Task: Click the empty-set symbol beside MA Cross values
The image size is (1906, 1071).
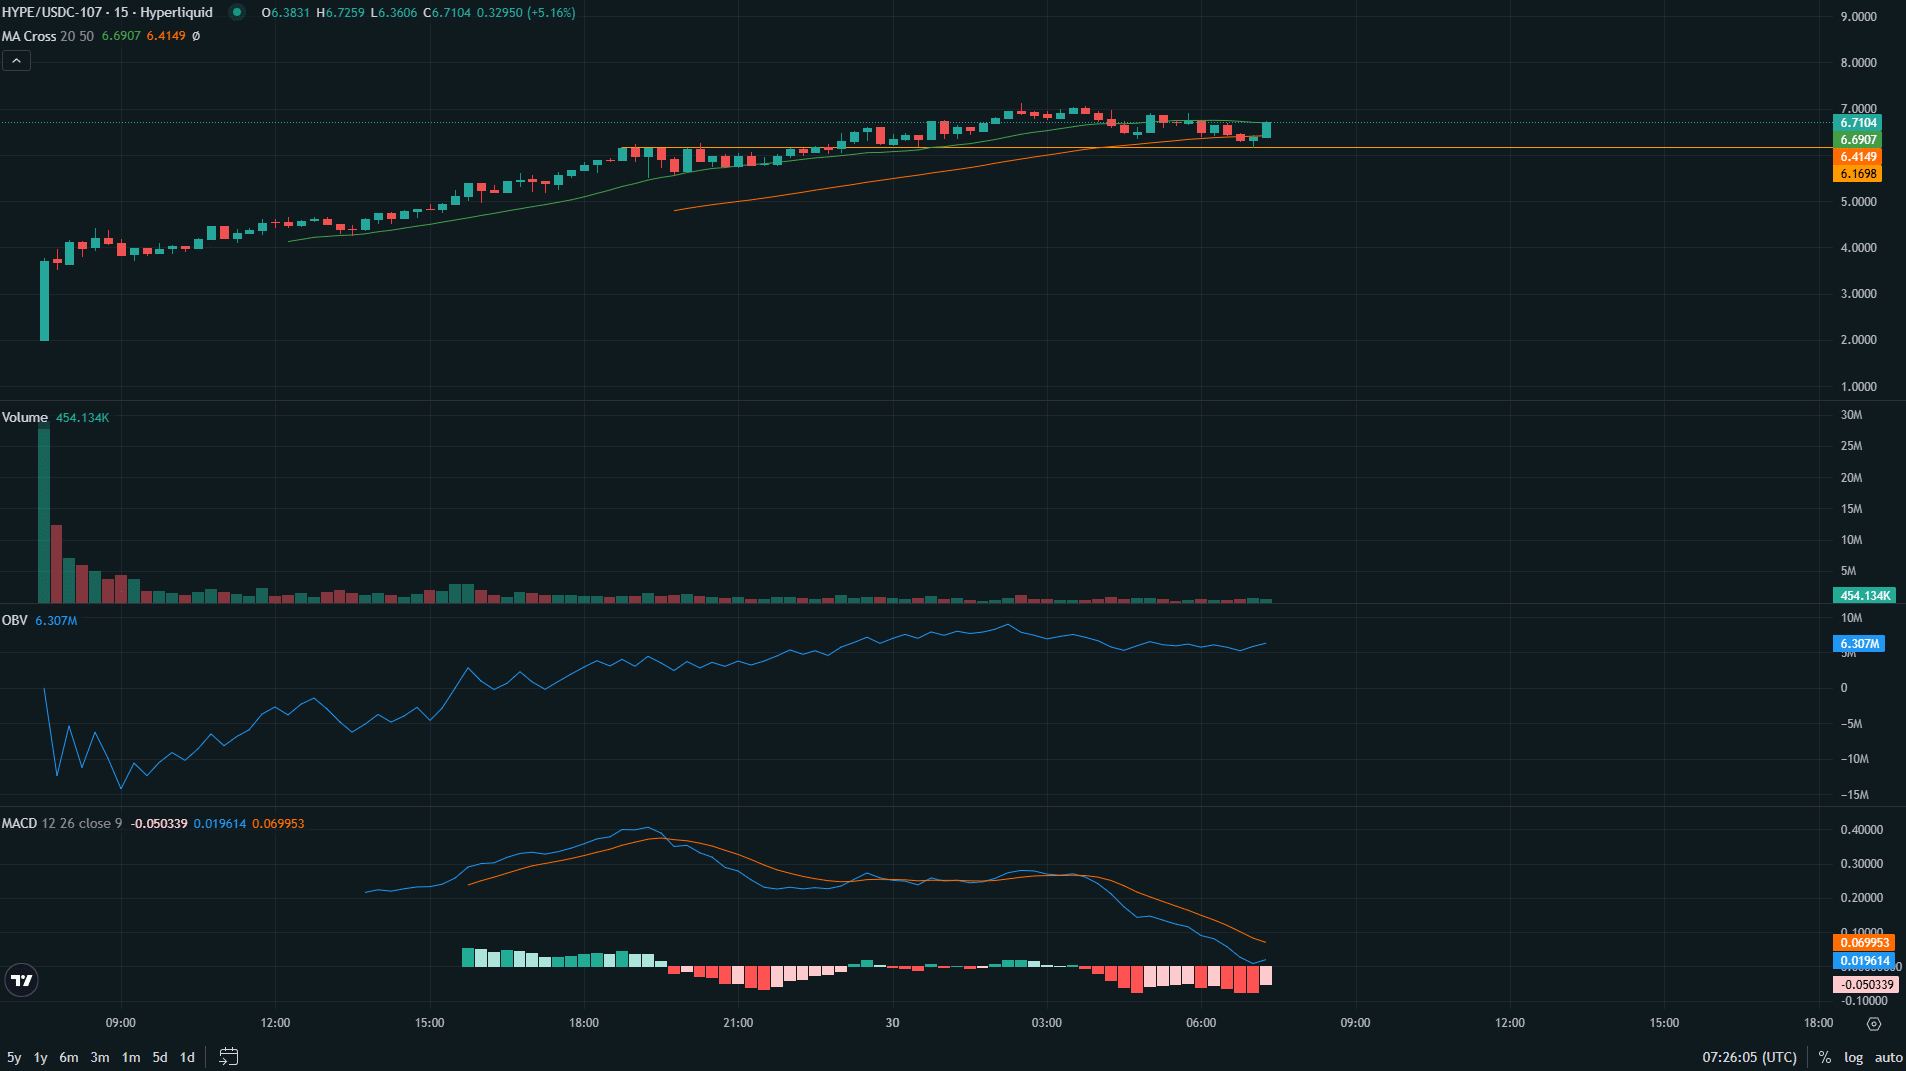Action: (196, 36)
